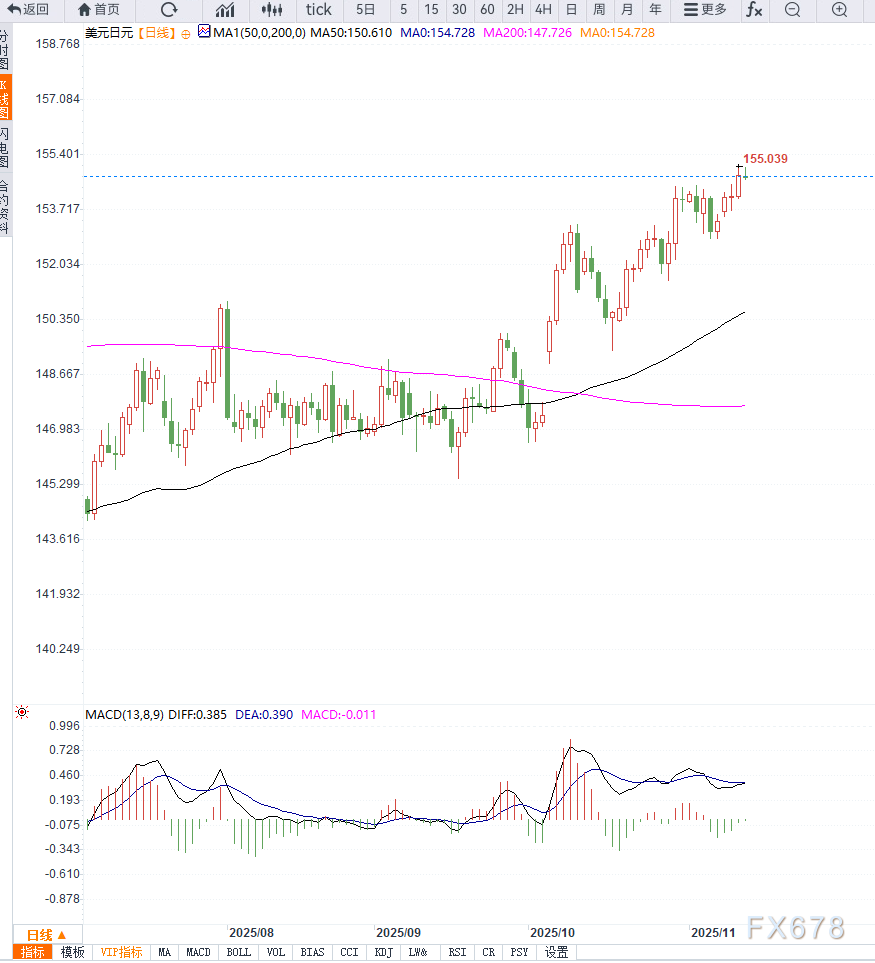Open 设置 in the indicator bar

(x=556, y=953)
